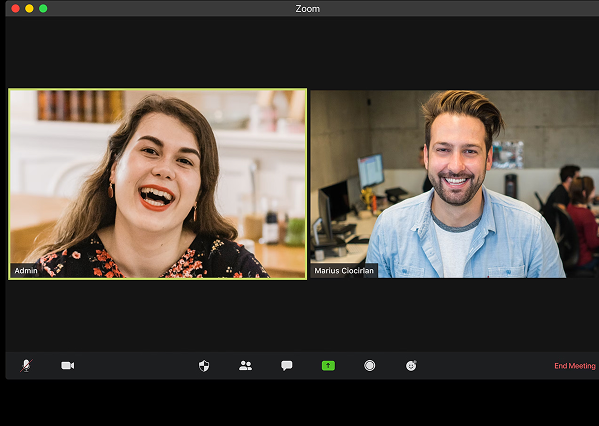
Task: Click empty toolbar space between camera and shield icons
Action: tap(136, 366)
